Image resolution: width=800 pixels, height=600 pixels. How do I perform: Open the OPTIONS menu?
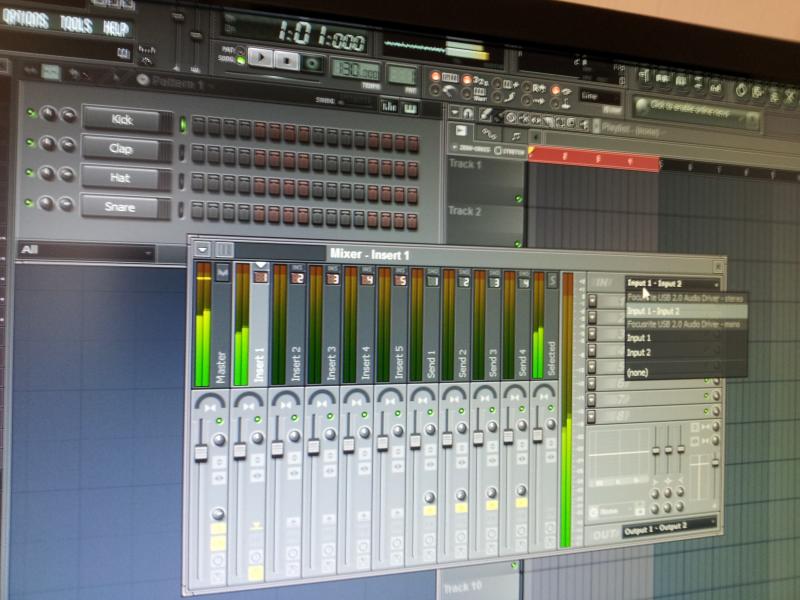coord(26,19)
